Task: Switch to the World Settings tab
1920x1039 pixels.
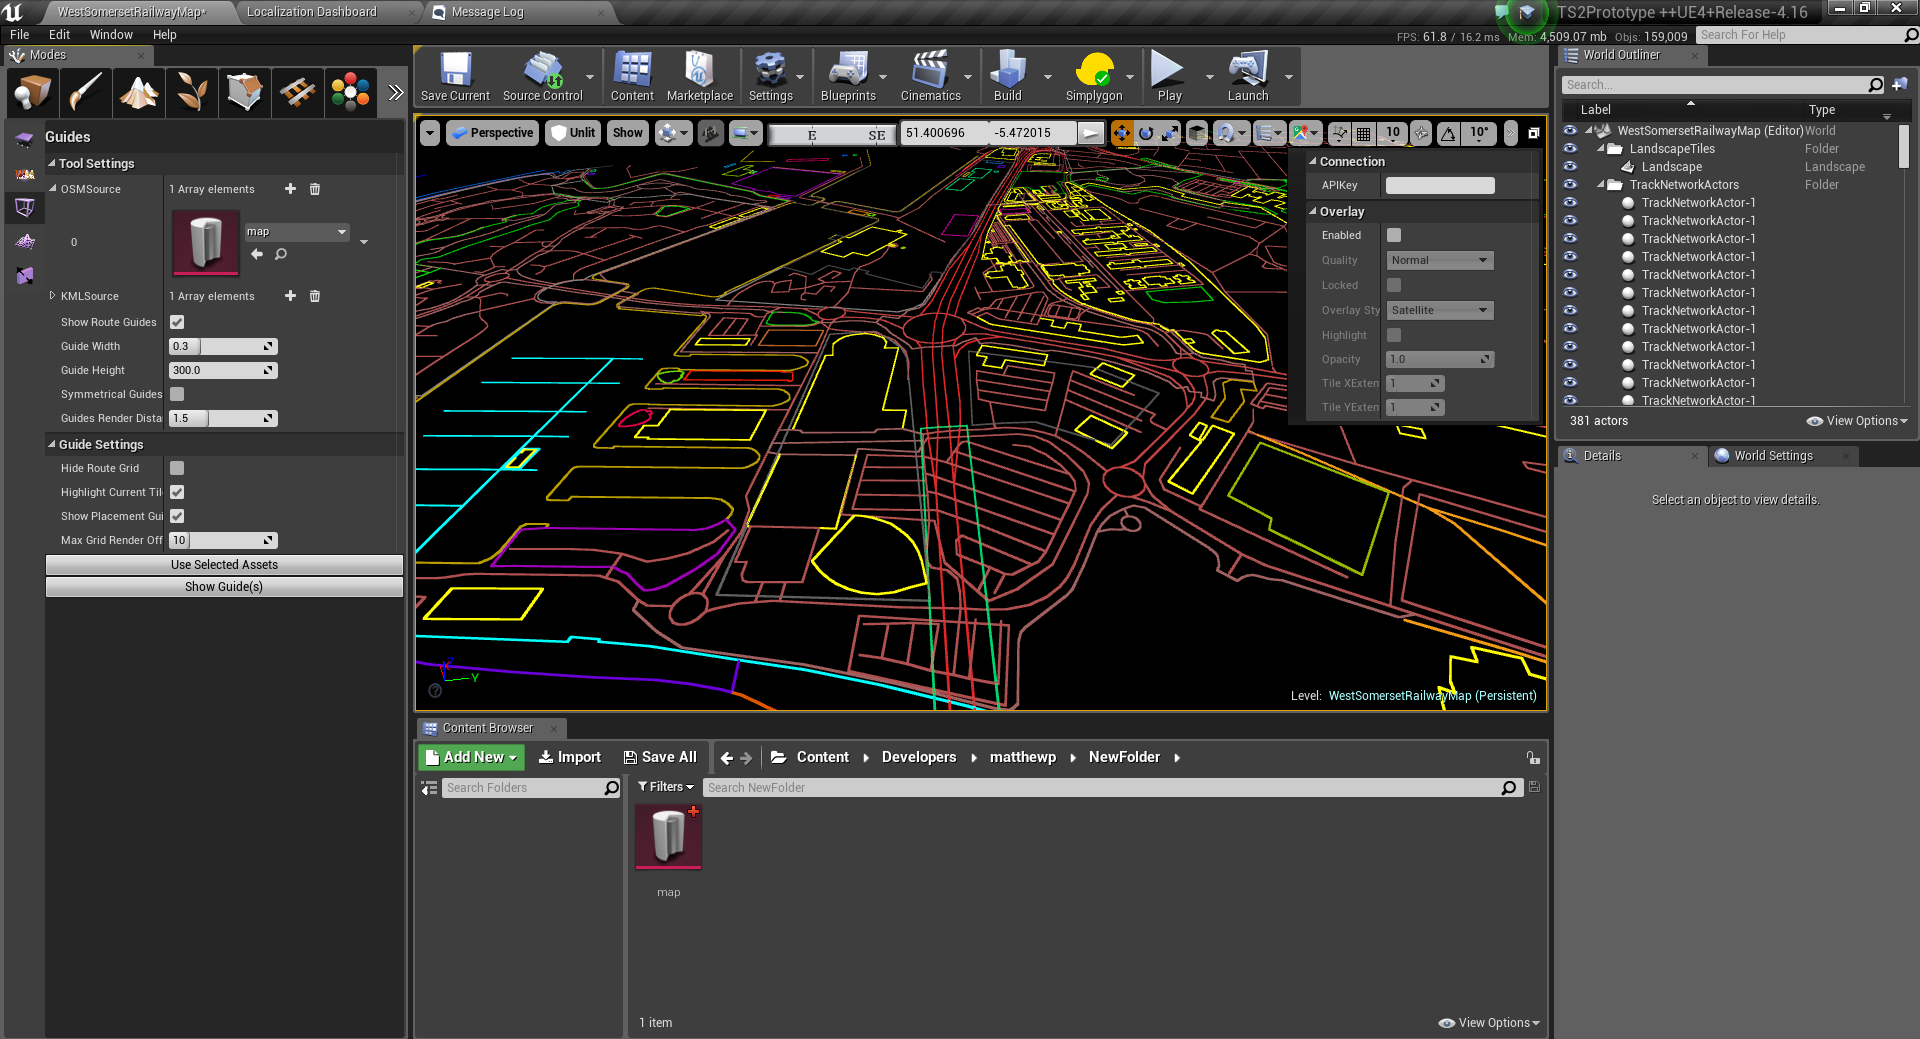Action: pyautogui.click(x=1772, y=456)
